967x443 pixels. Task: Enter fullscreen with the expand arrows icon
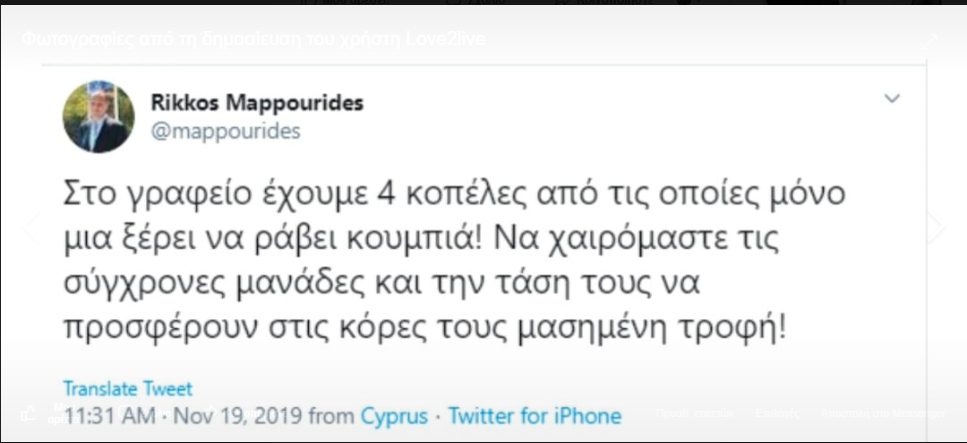[929, 42]
